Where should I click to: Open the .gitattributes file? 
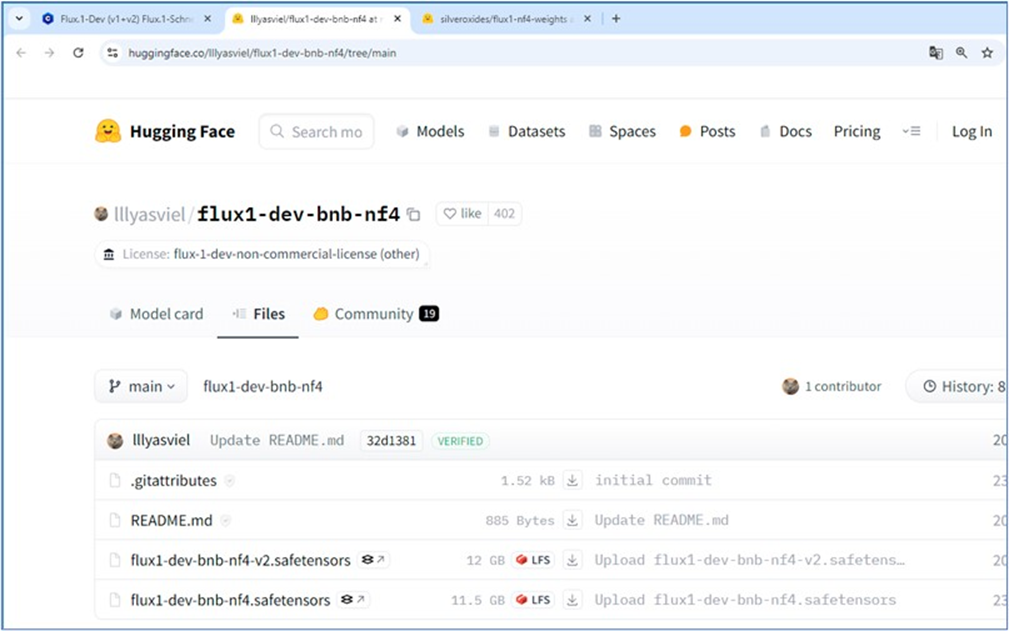tap(174, 480)
